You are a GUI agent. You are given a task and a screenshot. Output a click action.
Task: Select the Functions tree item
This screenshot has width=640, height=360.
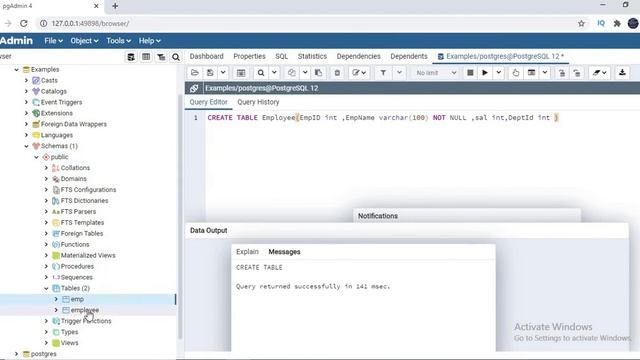(75, 244)
